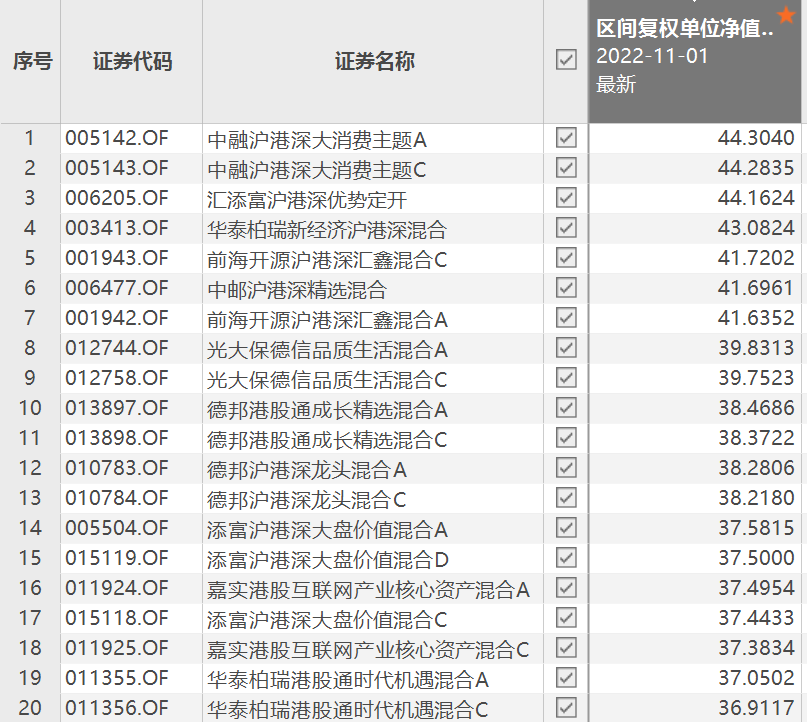Toggle the checkbox for 添富沪港深大盘价值混合C
The image size is (807, 722).
[566, 618]
